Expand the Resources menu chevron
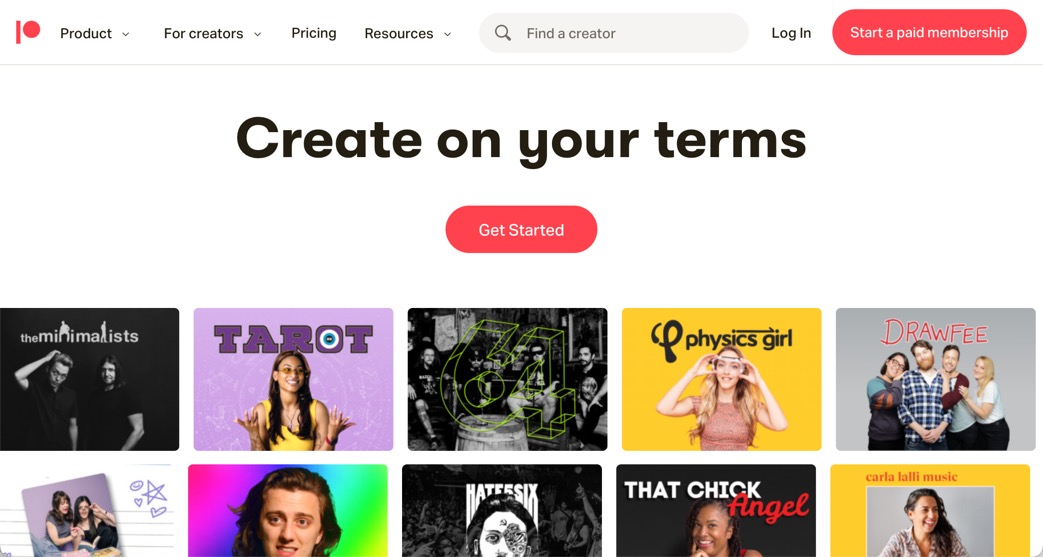 click(448, 34)
